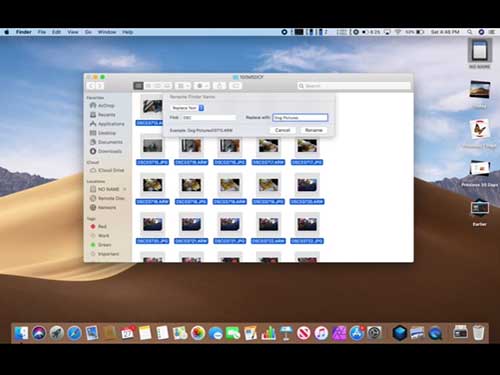Screen dimensions: 500x375
Task: Open the View menu
Action: click(x=73, y=32)
